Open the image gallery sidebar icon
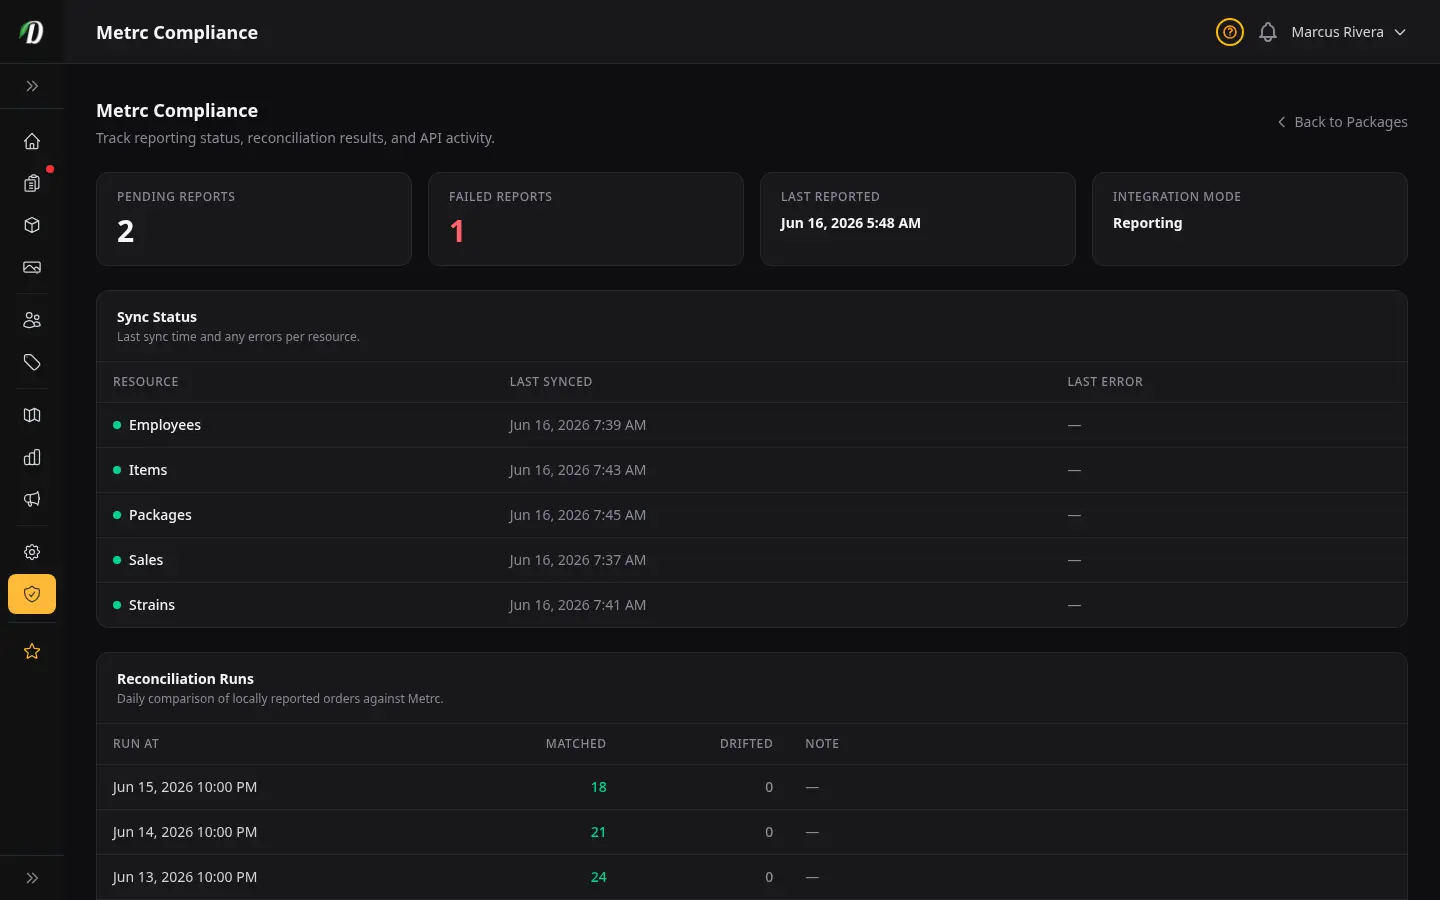 pyautogui.click(x=32, y=267)
